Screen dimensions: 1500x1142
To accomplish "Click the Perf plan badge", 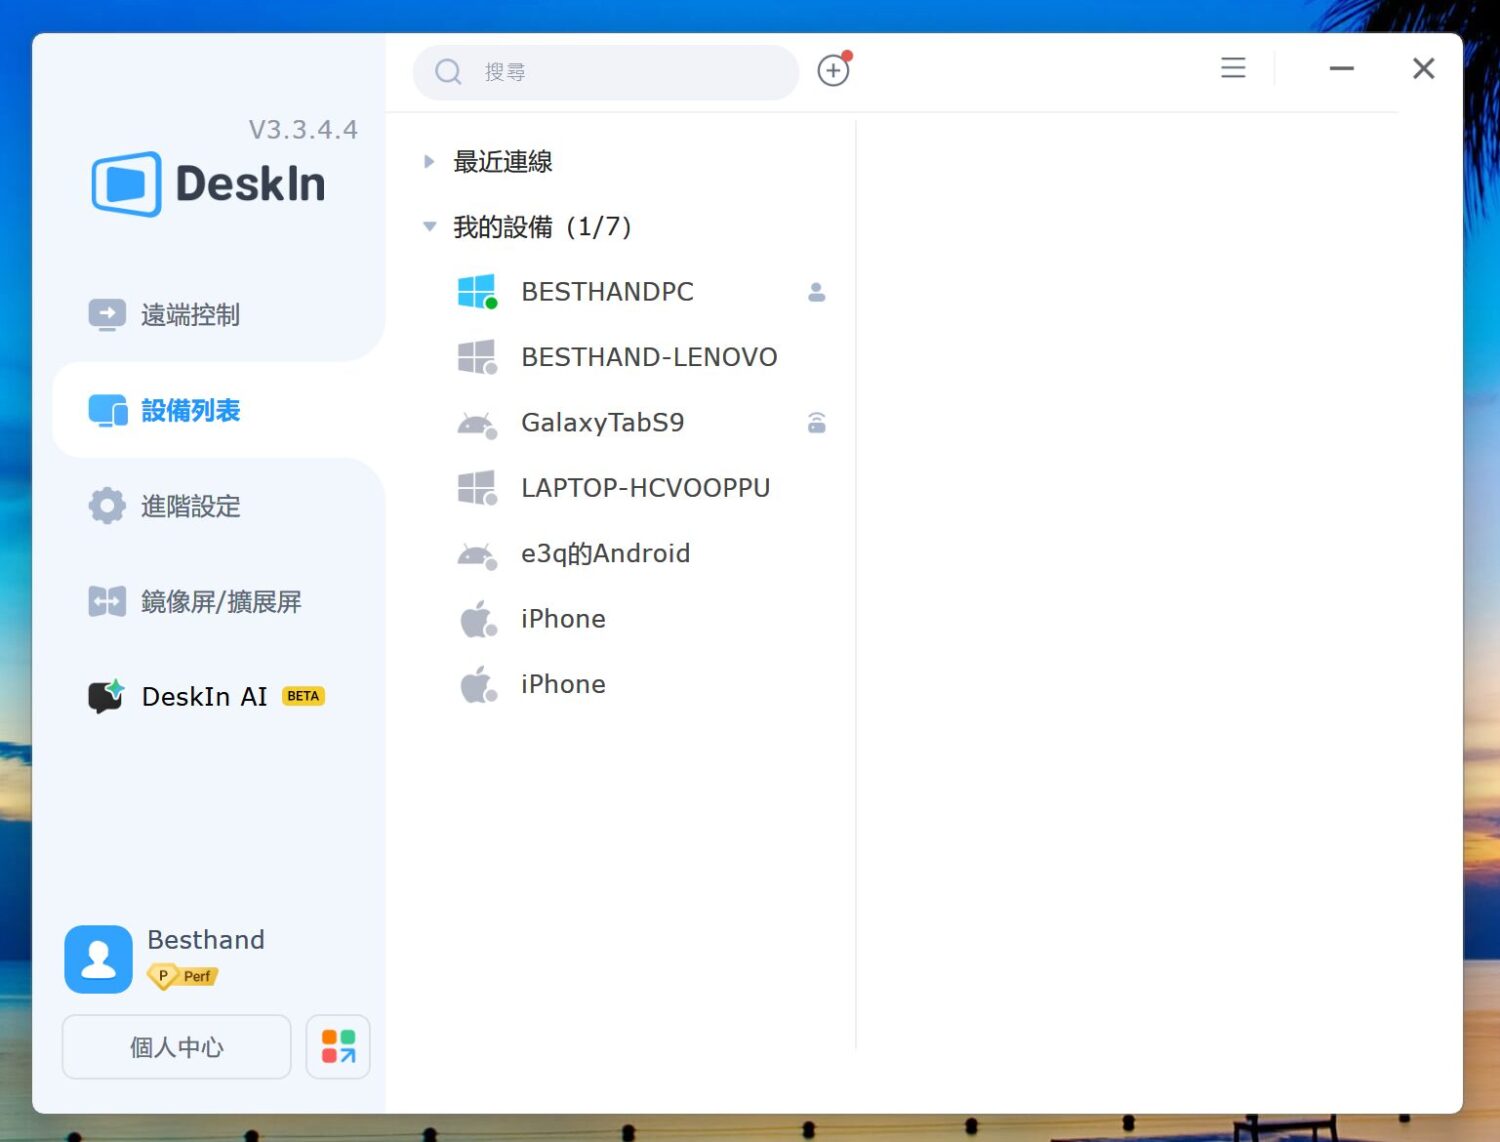I will click(183, 976).
